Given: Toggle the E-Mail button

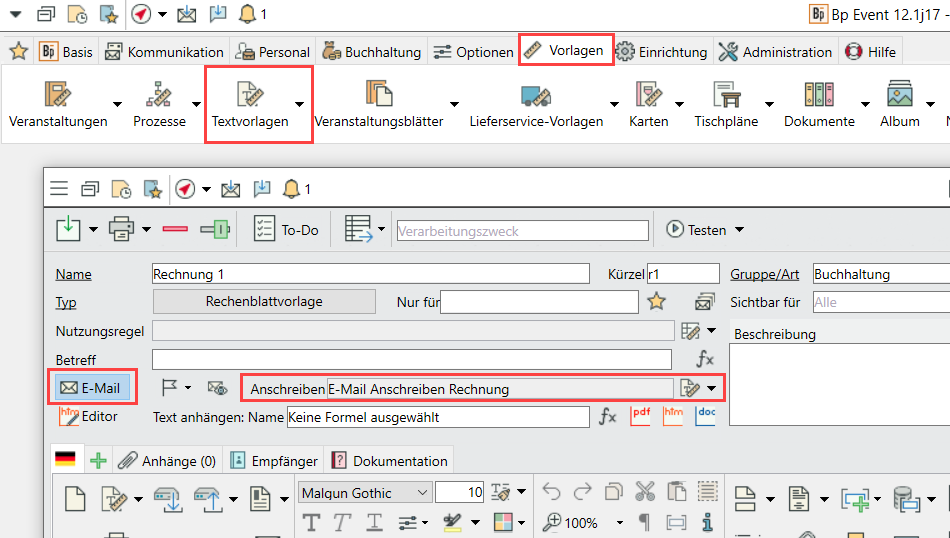Looking at the screenshot, I should (92, 388).
